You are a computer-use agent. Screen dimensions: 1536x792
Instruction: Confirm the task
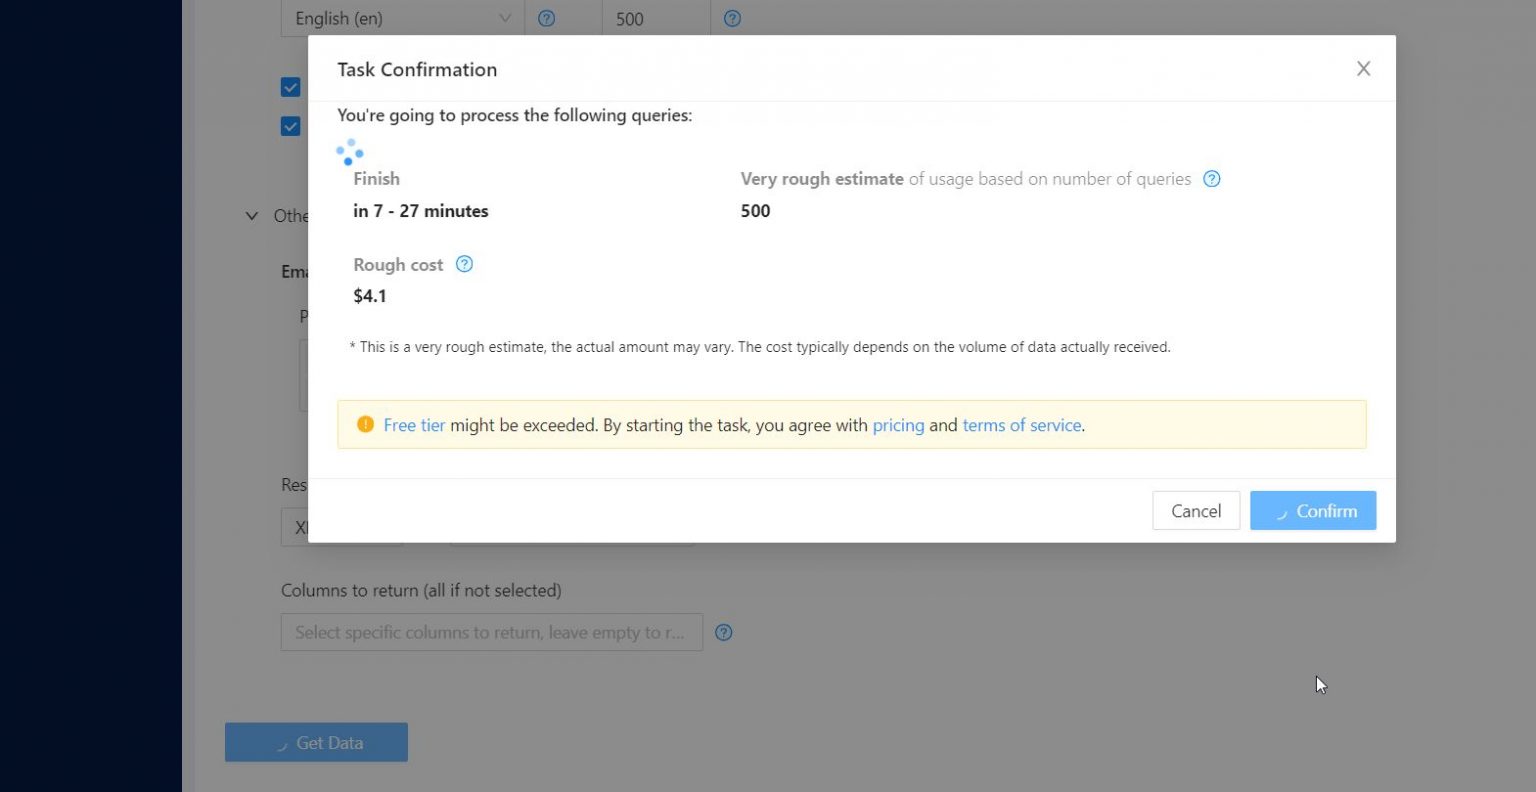tap(1312, 511)
